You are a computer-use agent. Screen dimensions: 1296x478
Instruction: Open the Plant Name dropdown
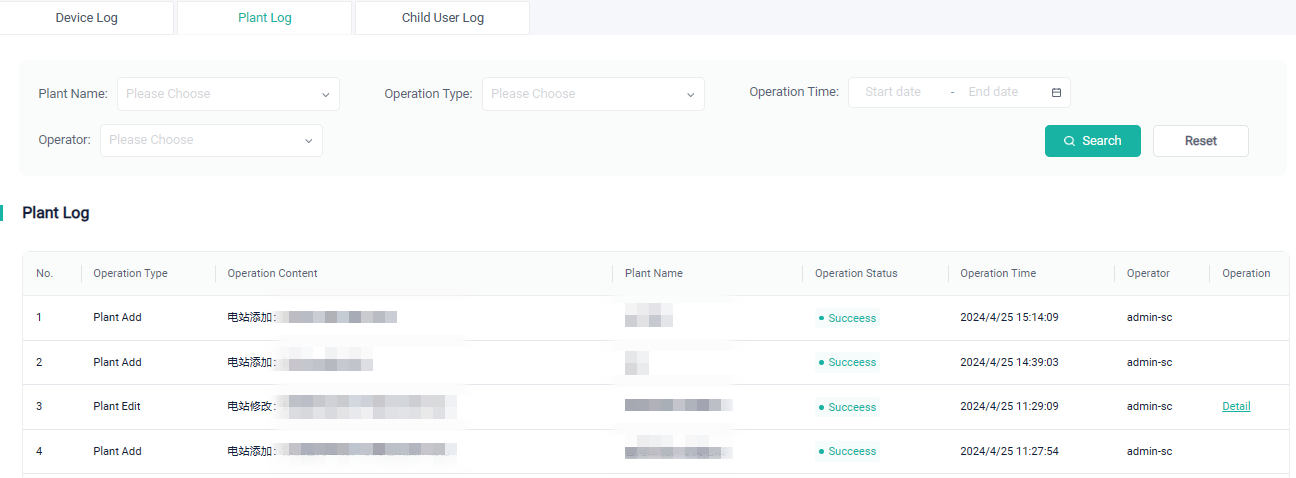[228, 94]
